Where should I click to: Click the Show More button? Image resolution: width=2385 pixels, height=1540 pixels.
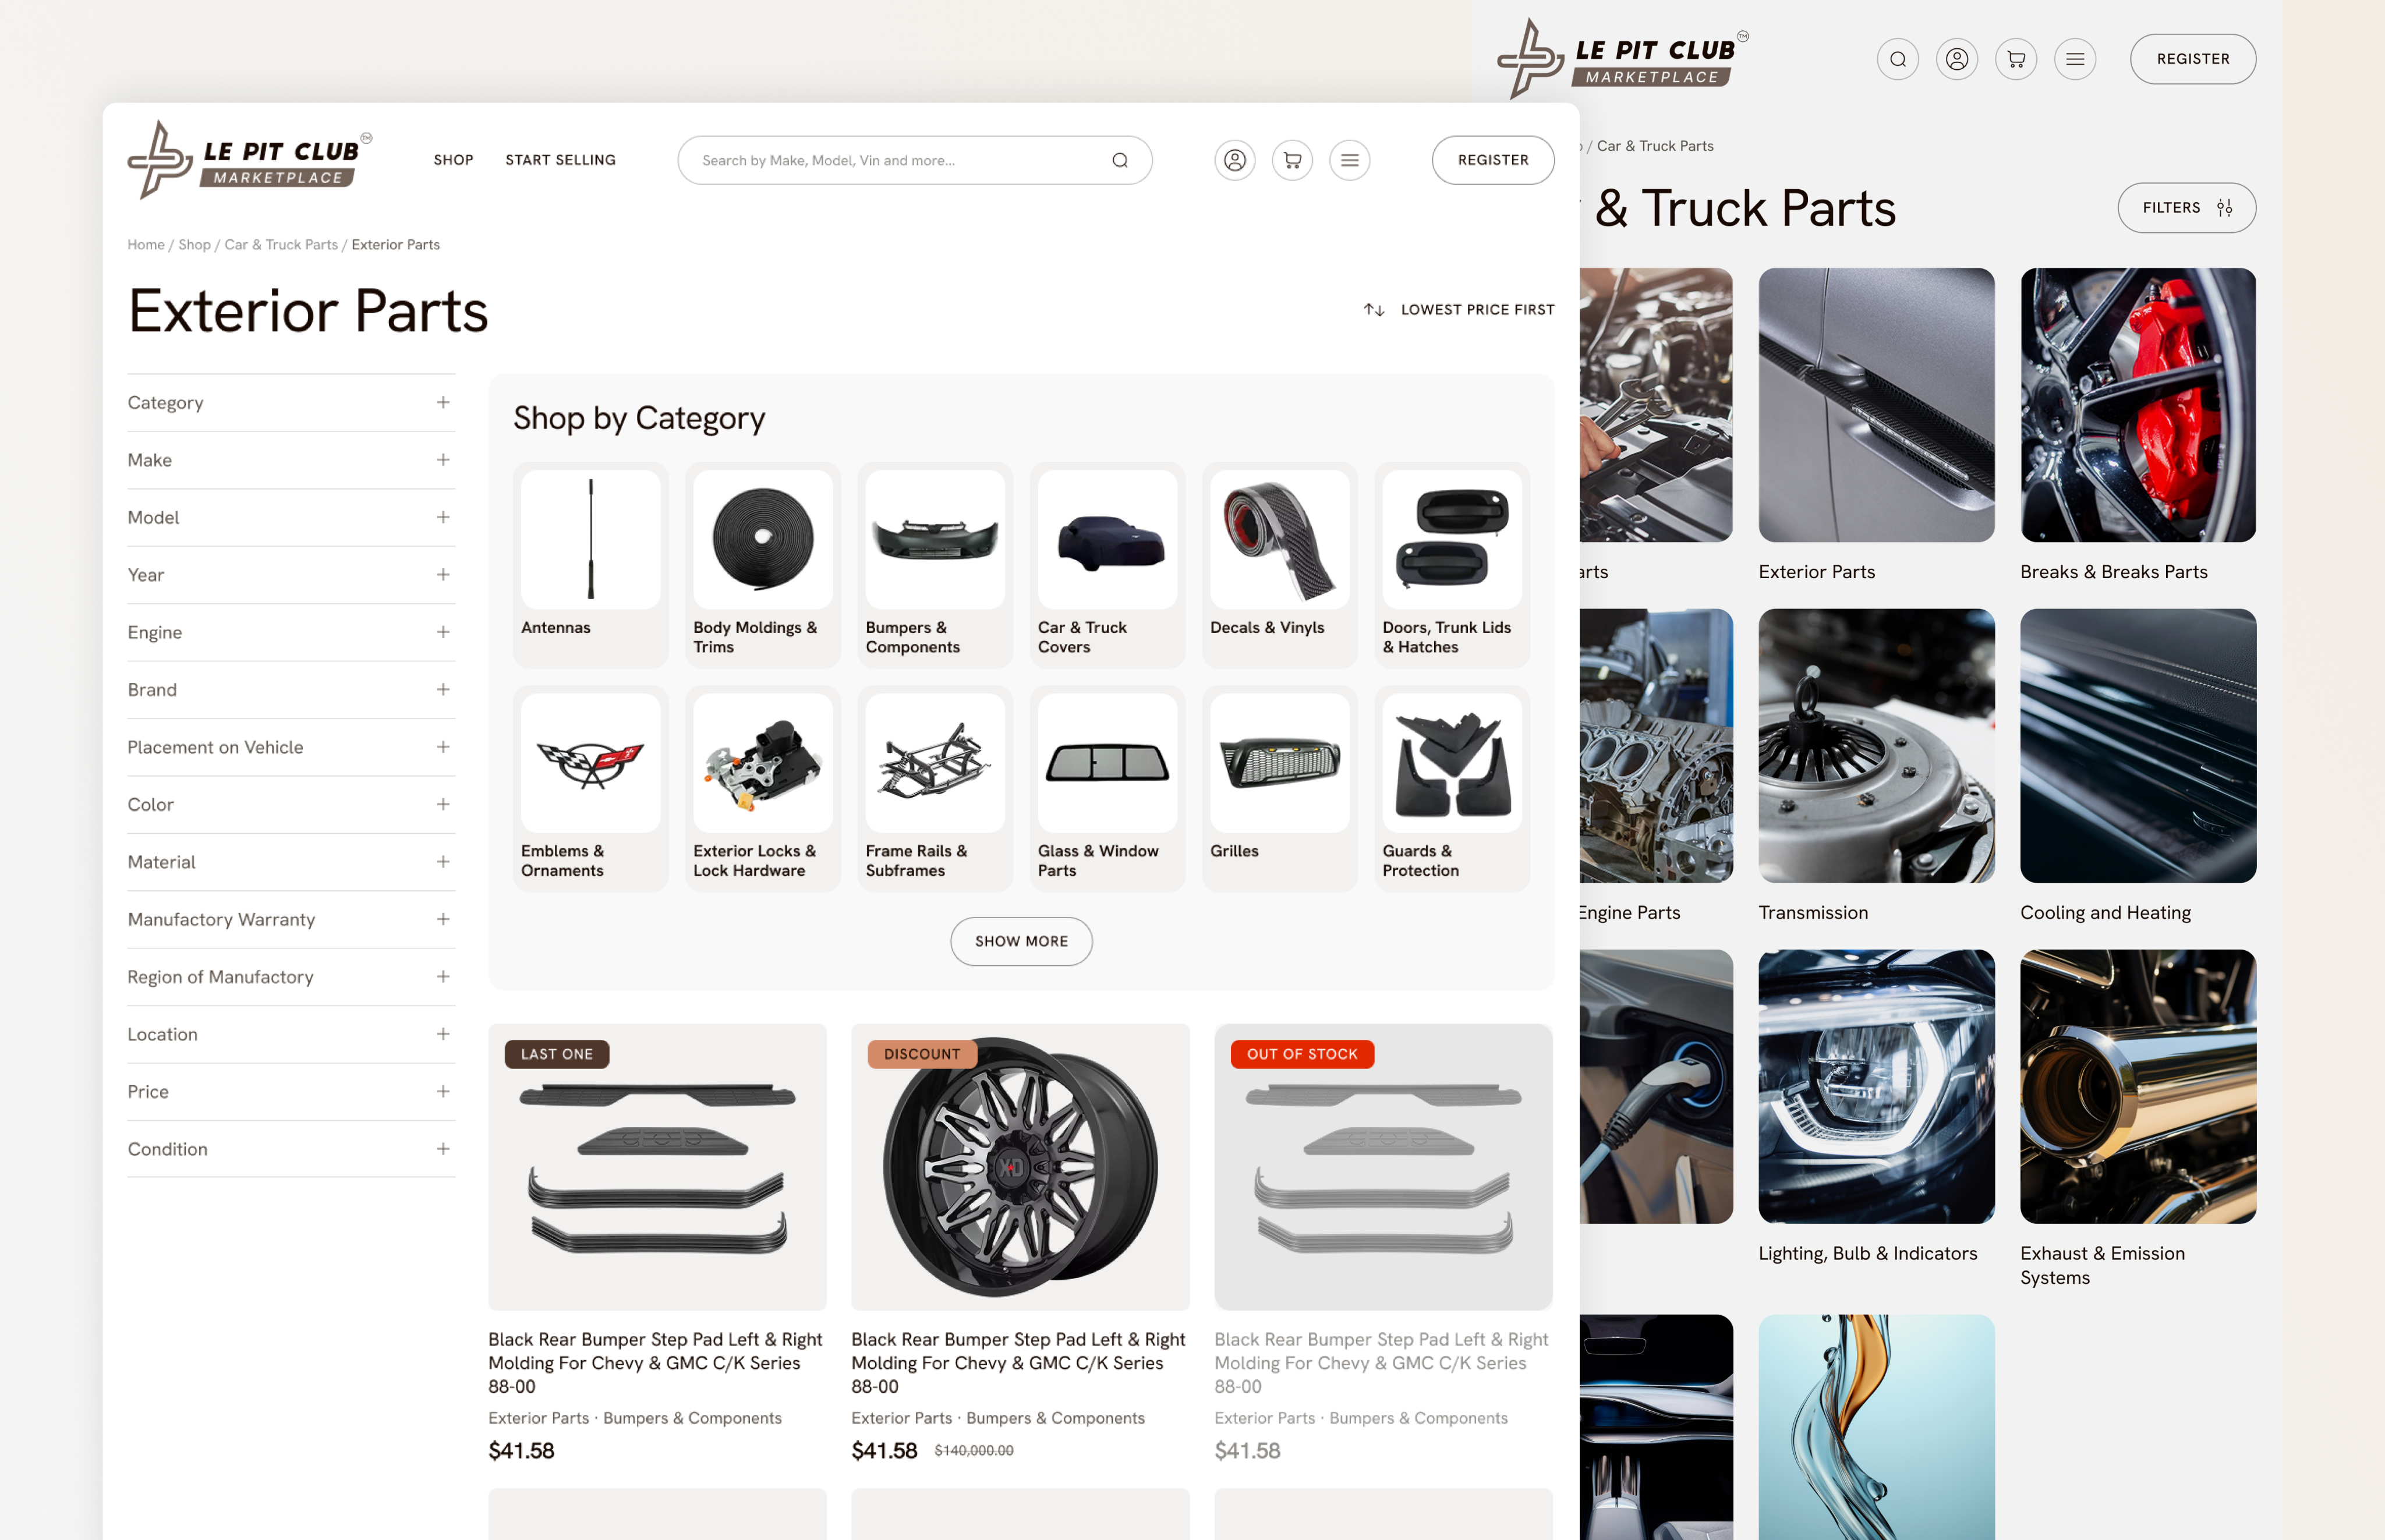[1021, 941]
